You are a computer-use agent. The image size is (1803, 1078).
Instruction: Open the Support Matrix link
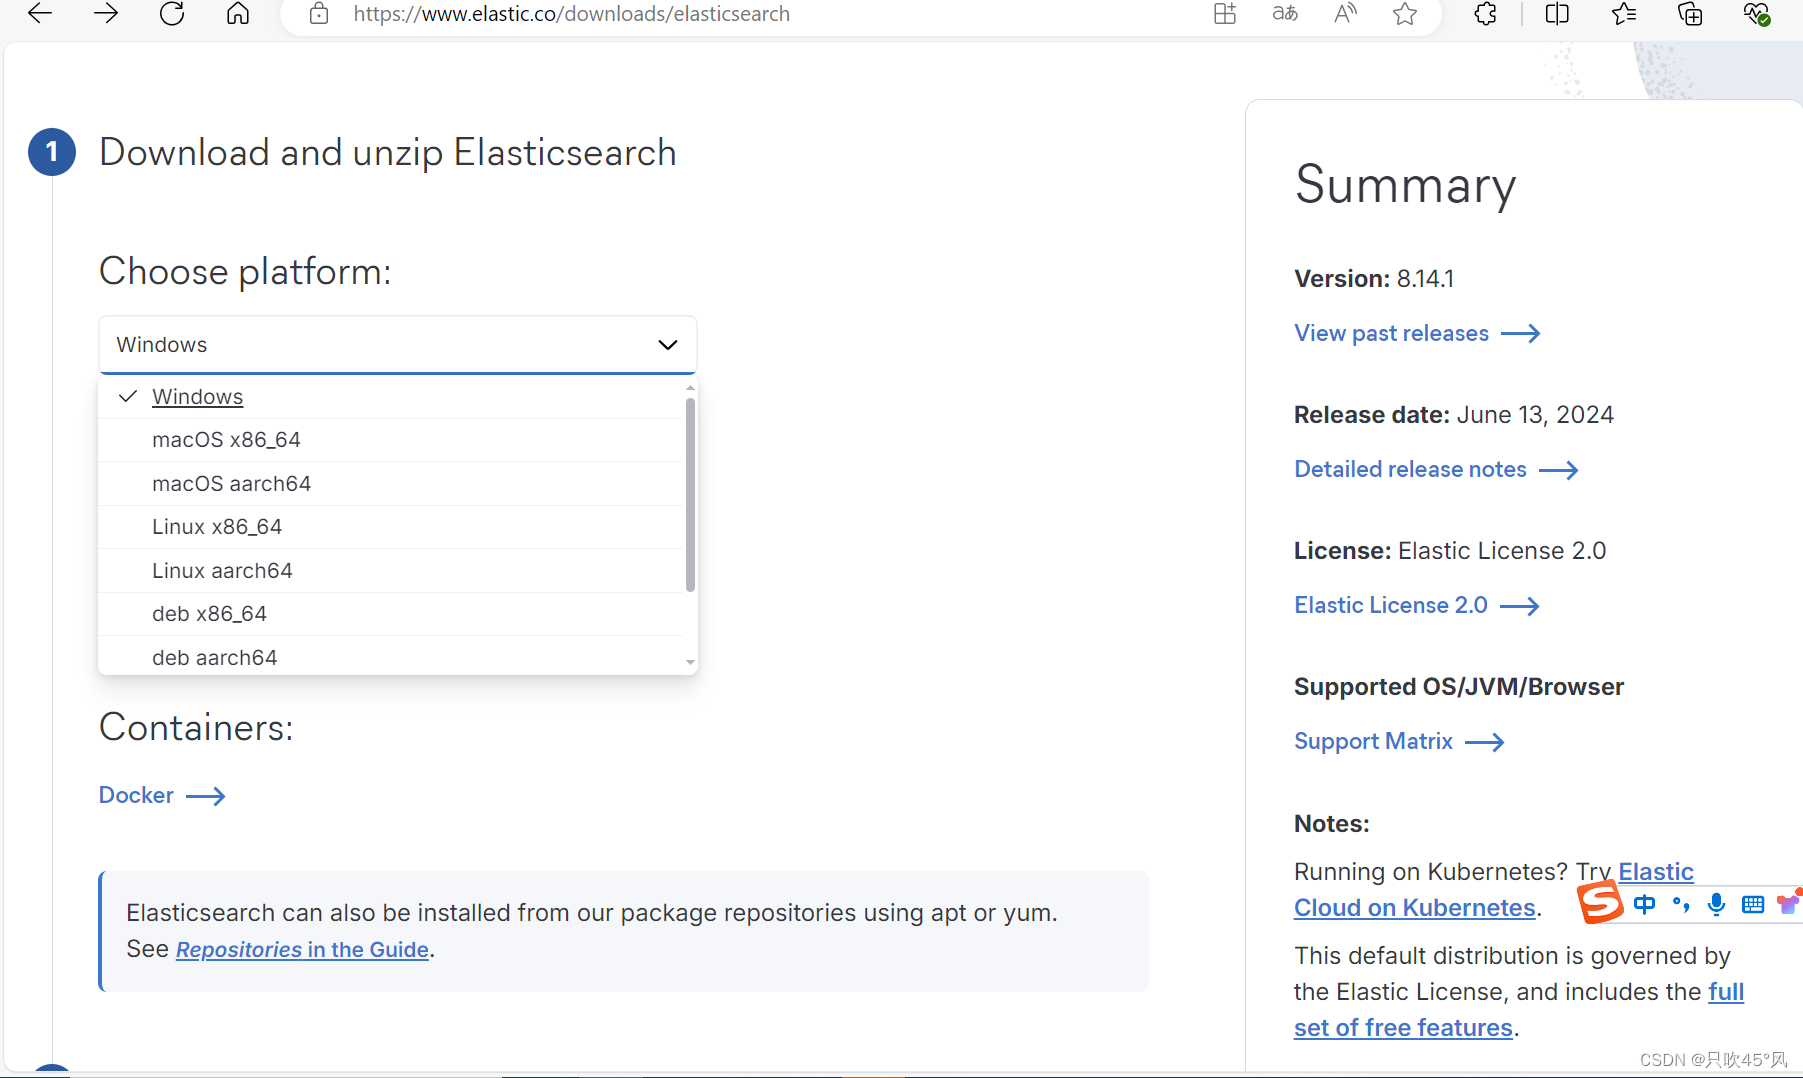pyautogui.click(x=1399, y=742)
